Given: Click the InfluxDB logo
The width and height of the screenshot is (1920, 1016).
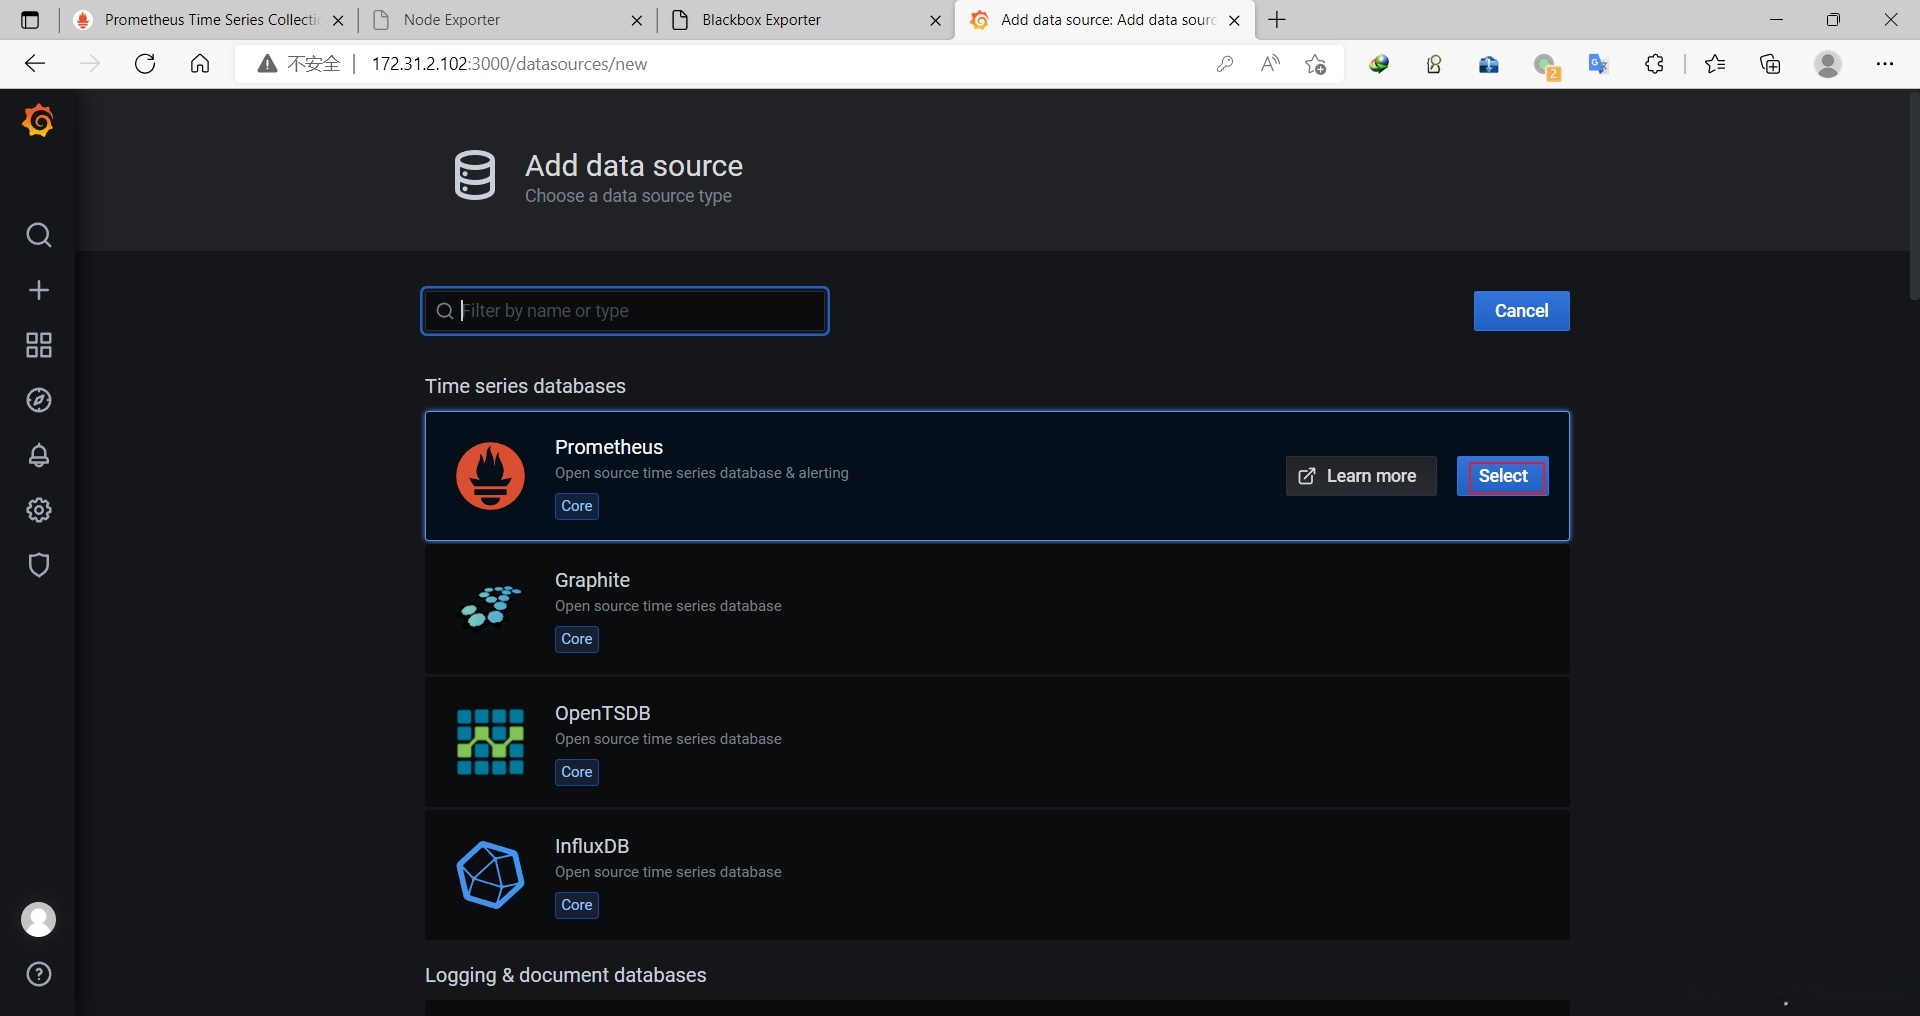Looking at the screenshot, I should (490, 875).
